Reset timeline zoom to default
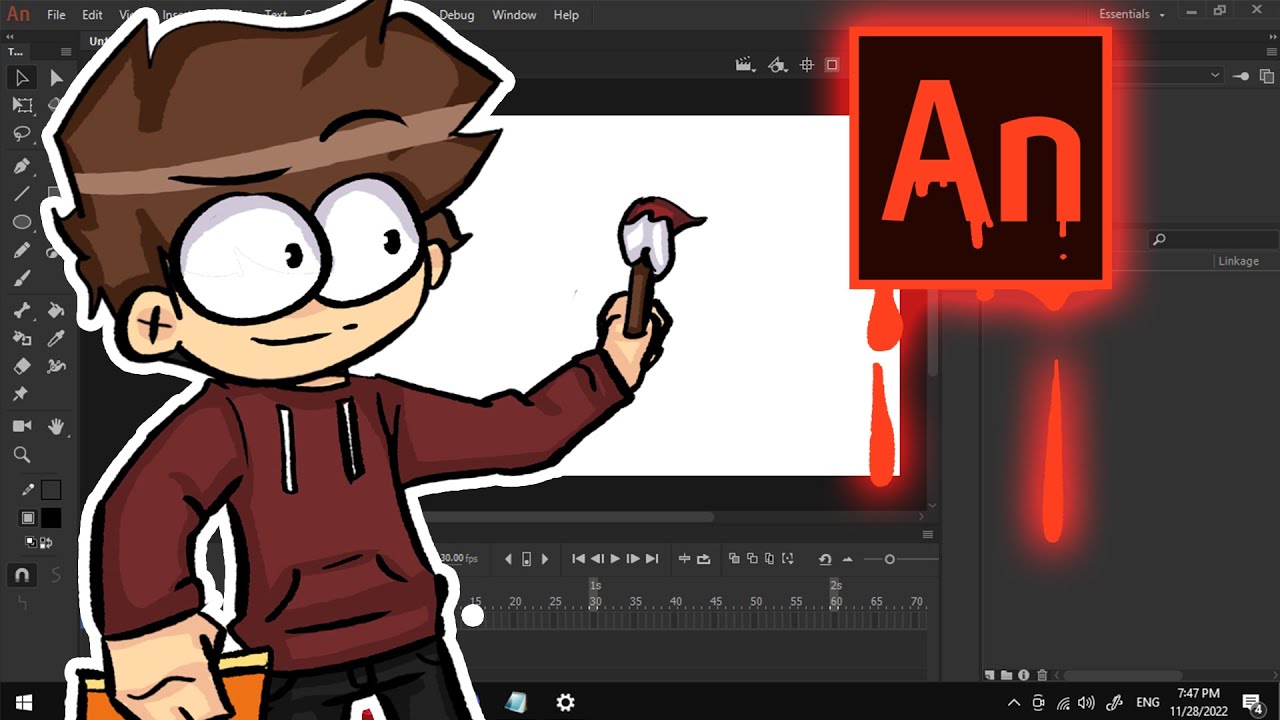1280x720 pixels. 825,559
